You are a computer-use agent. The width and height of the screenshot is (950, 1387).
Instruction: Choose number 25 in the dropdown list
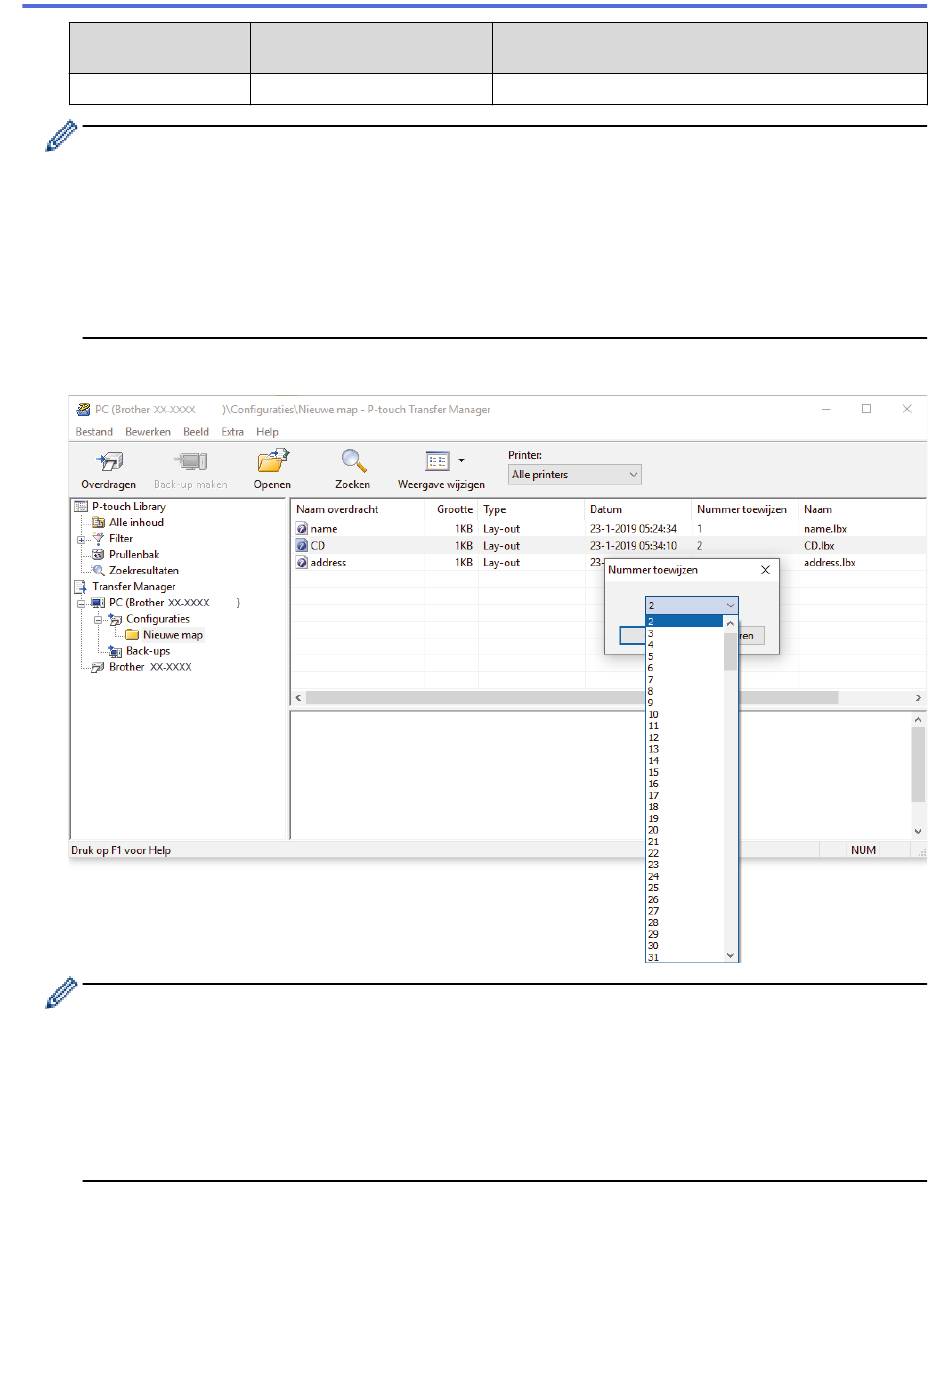click(x=684, y=888)
